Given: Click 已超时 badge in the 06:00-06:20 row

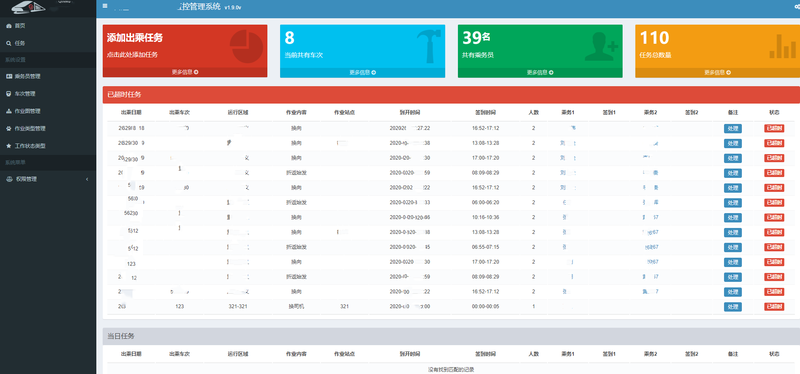Looking at the screenshot, I should click(x=774, y=203).
